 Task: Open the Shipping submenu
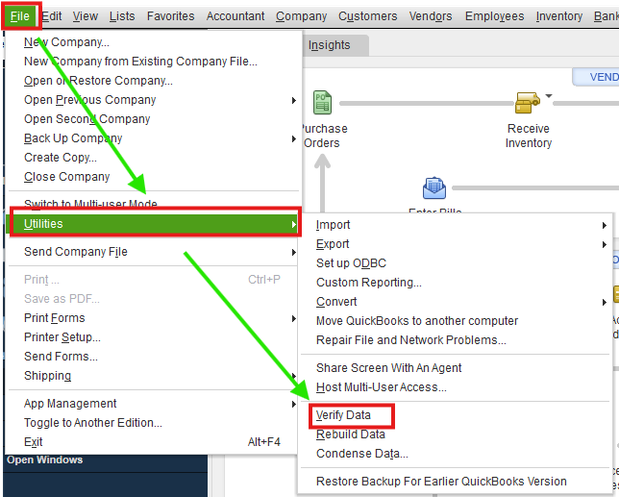click(x=153, y=376)
